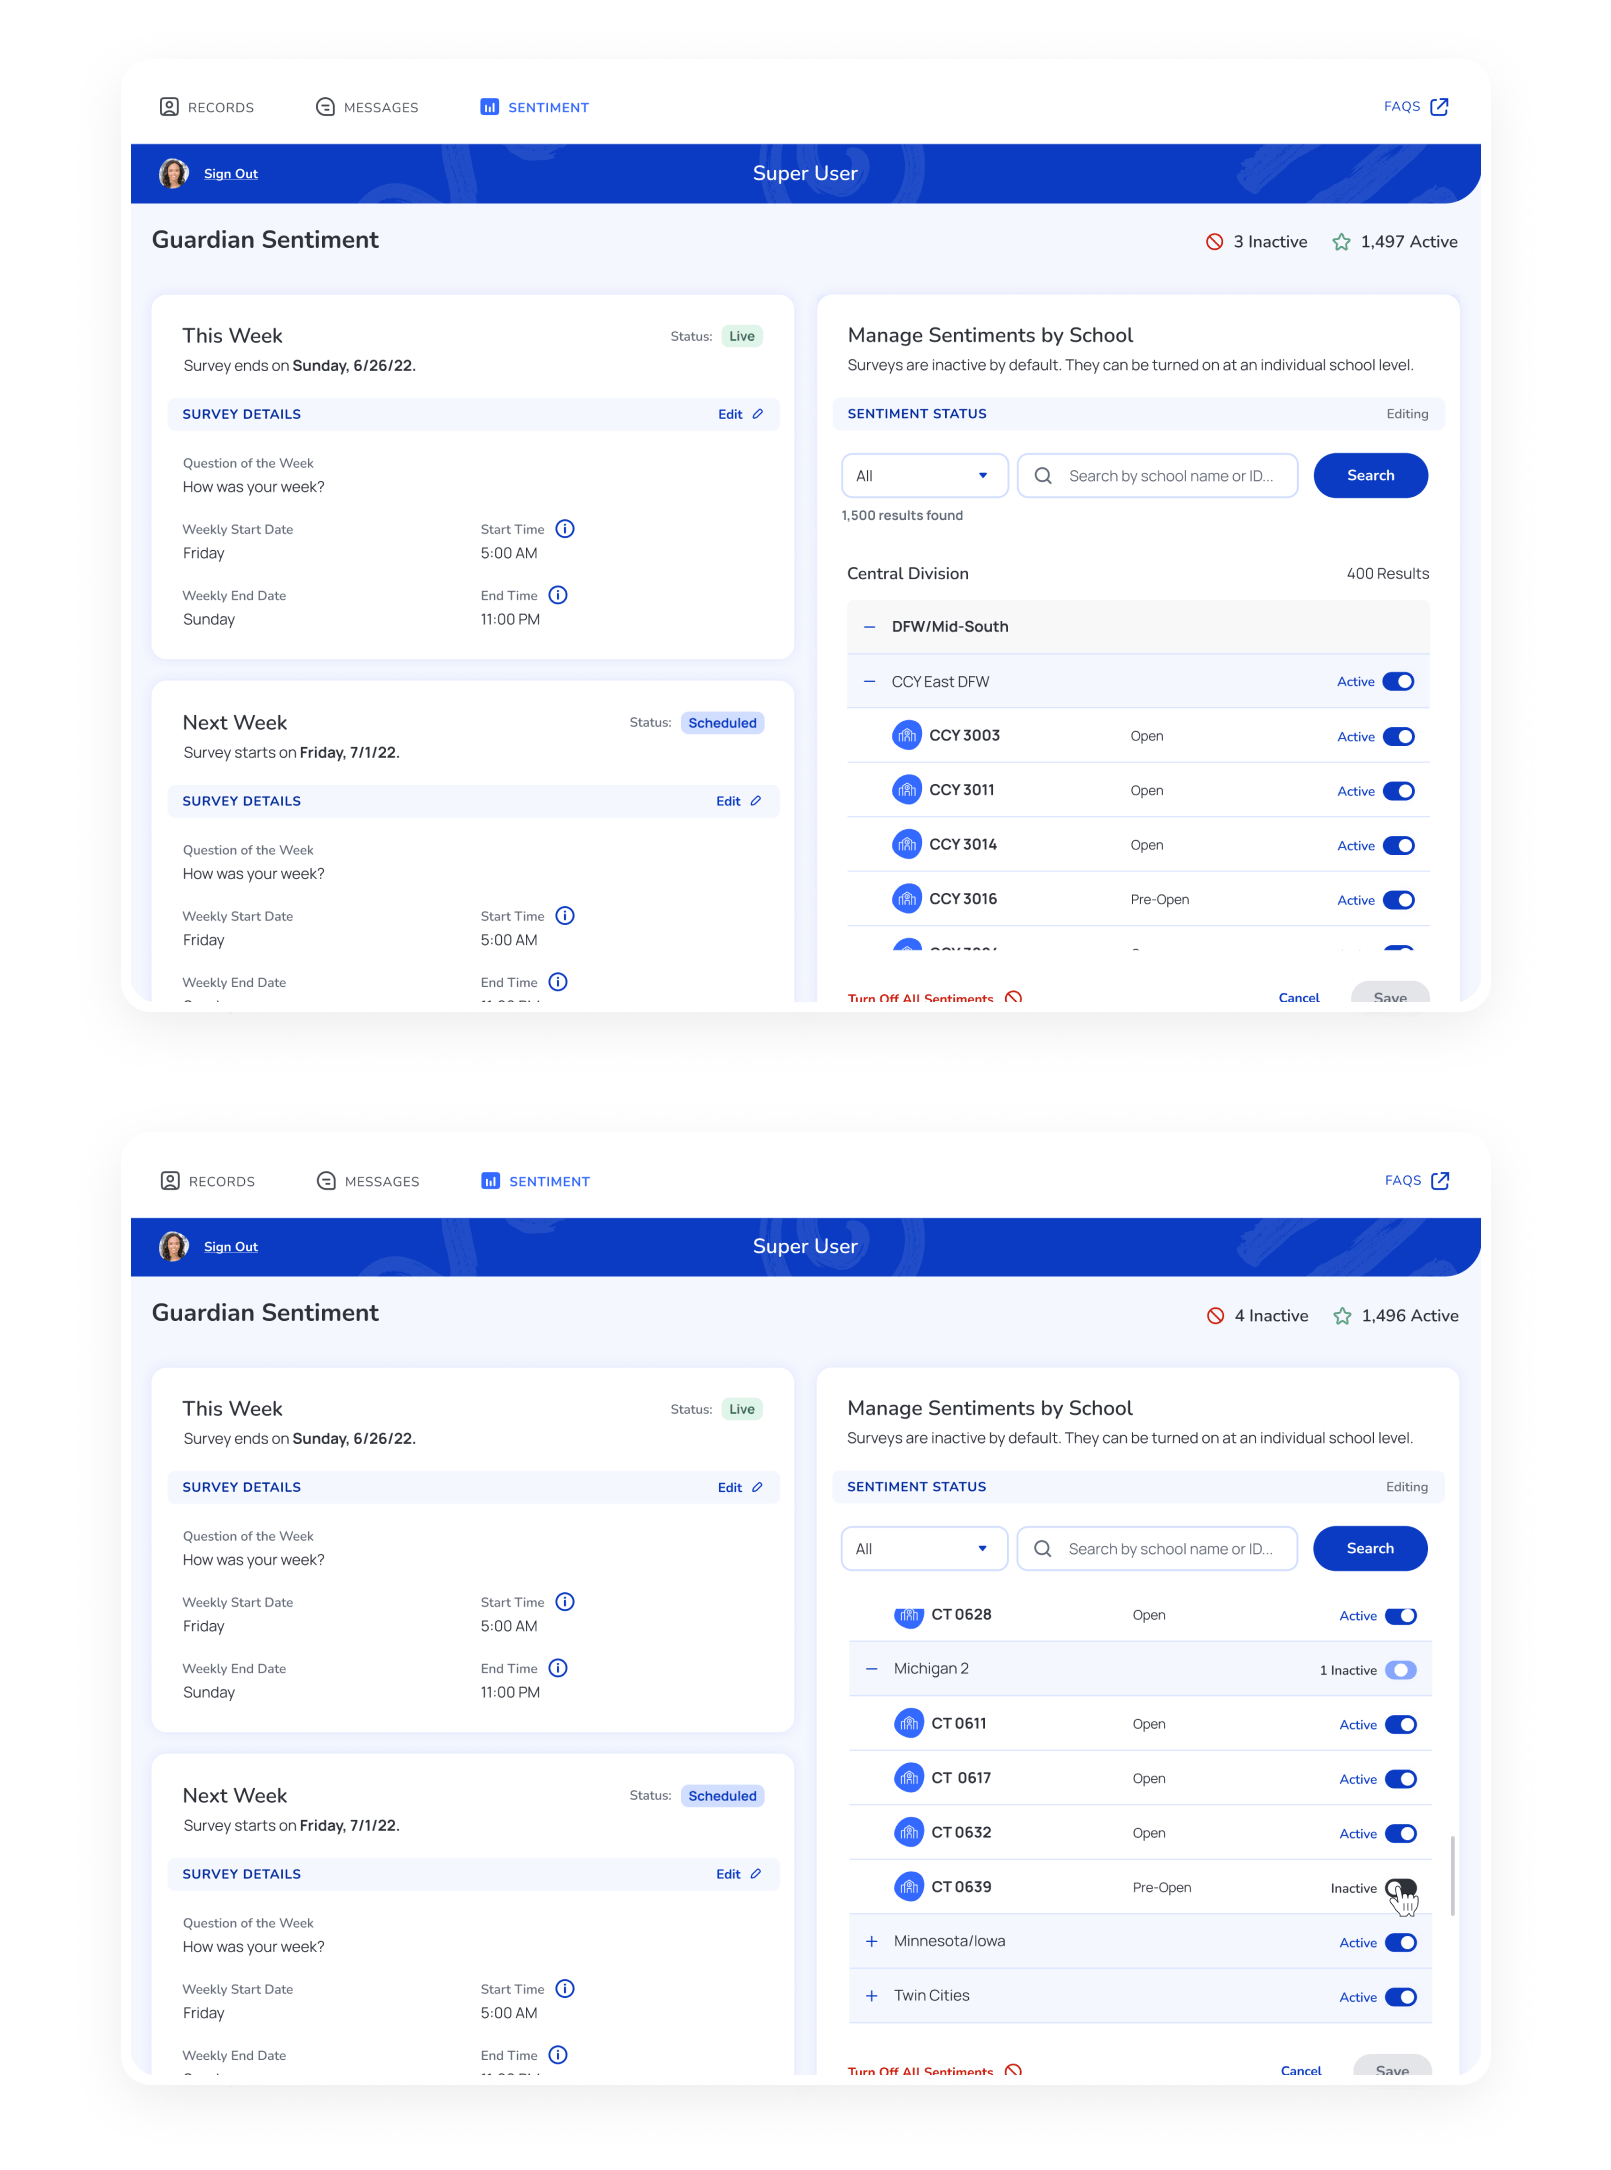Click Next Week End Time info icon, upper screen
This screenshot has height=2170, width=1611.
coord(559,982)
